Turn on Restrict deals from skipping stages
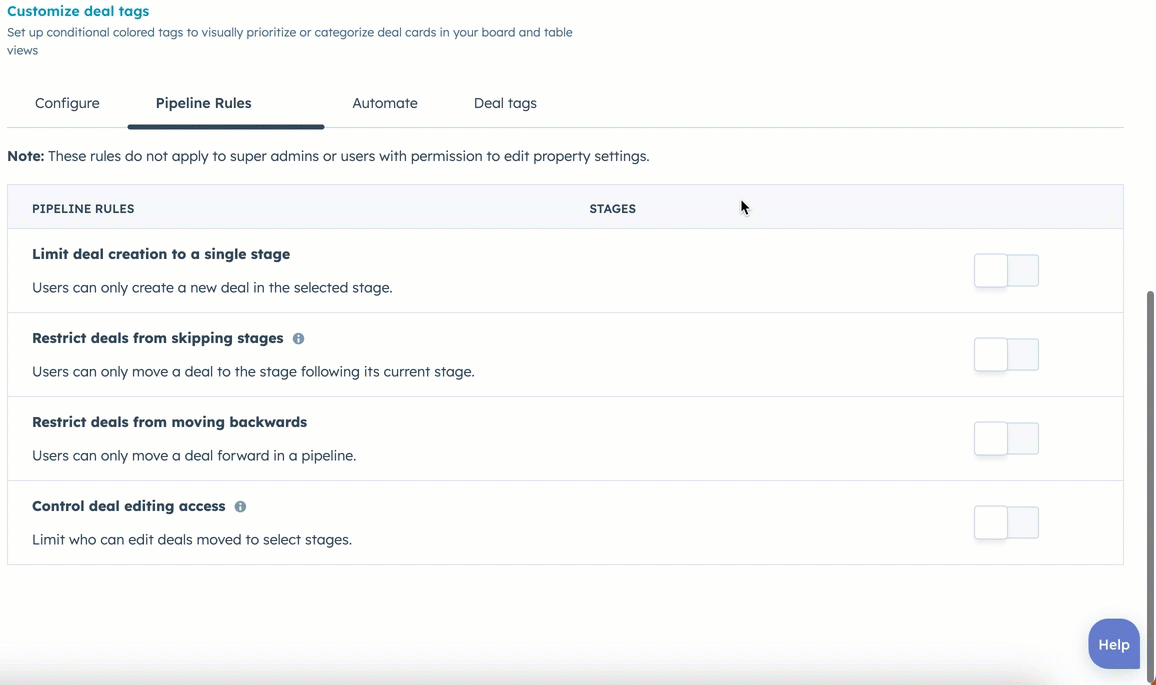 click(1006, 354)
